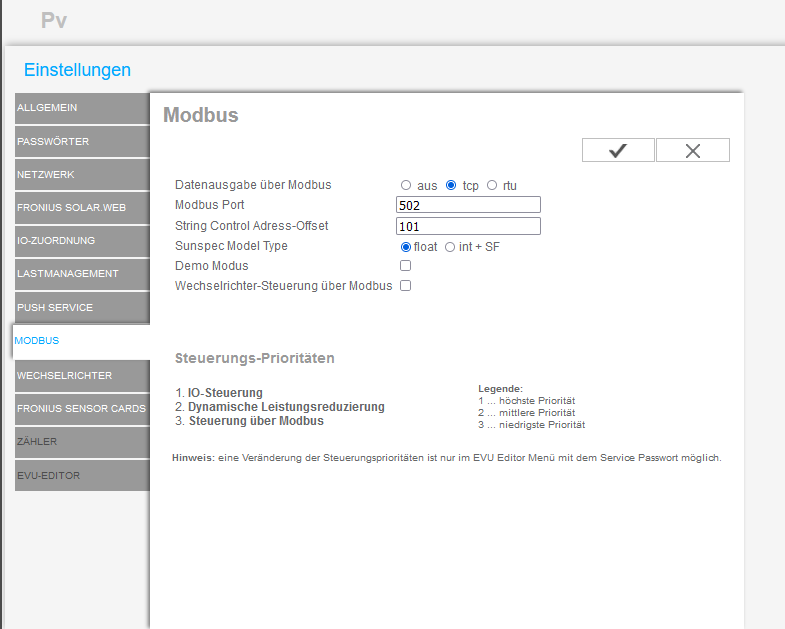Focus the String Control Adress-Offset field
Image resolution: width=785 pixels, height=629 pixels.
click(468, 226)
